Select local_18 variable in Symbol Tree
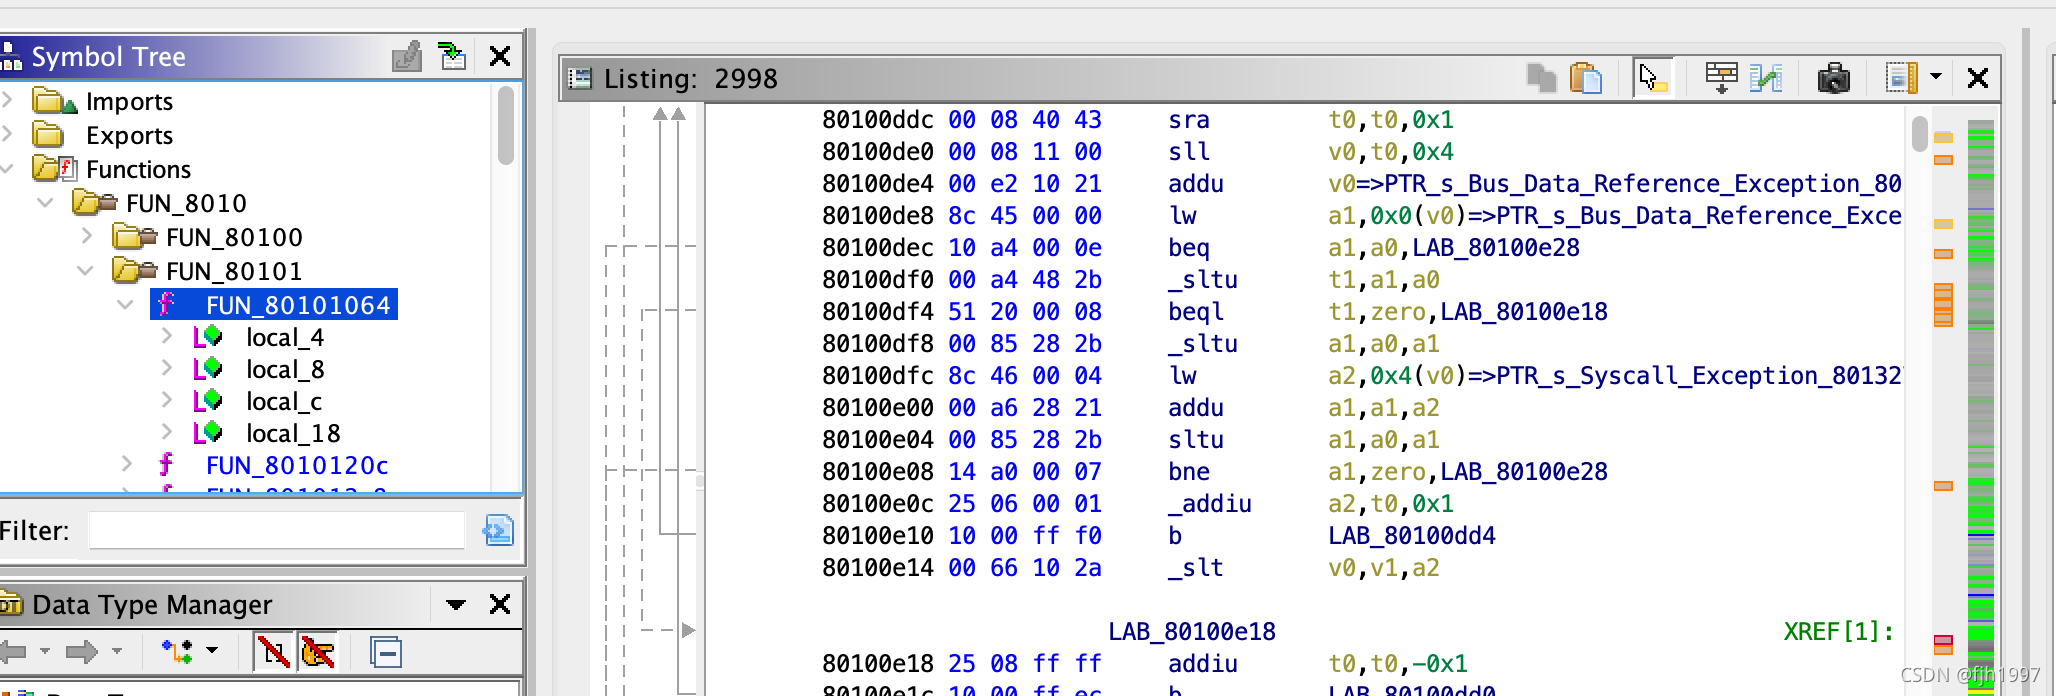The width and height of the screenshot is (2056, 696). [293, 433]
